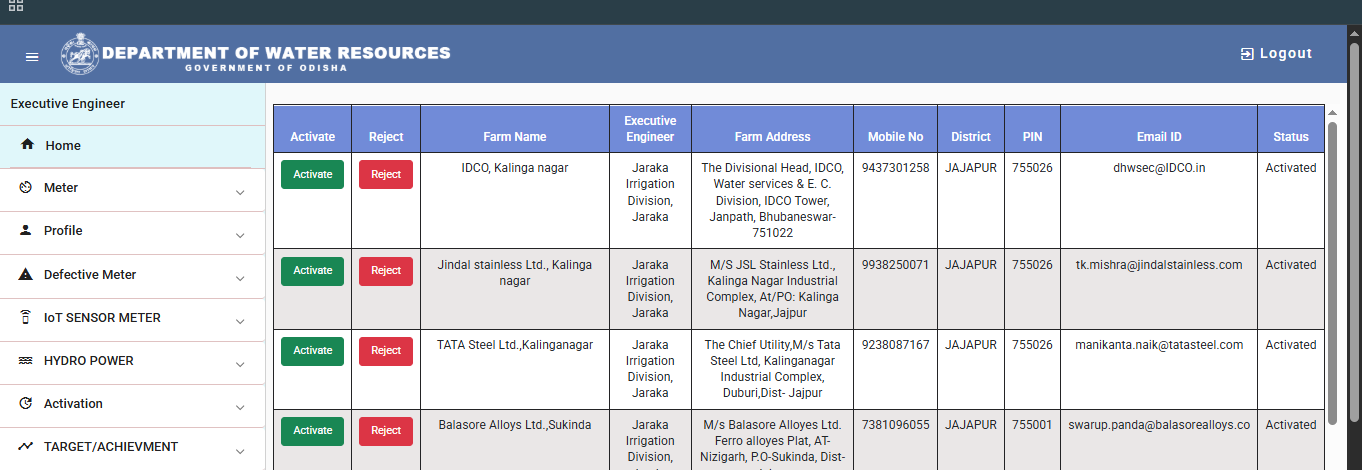
Task: Click the PIN value 755001
Action: [x=1032, y=425]
